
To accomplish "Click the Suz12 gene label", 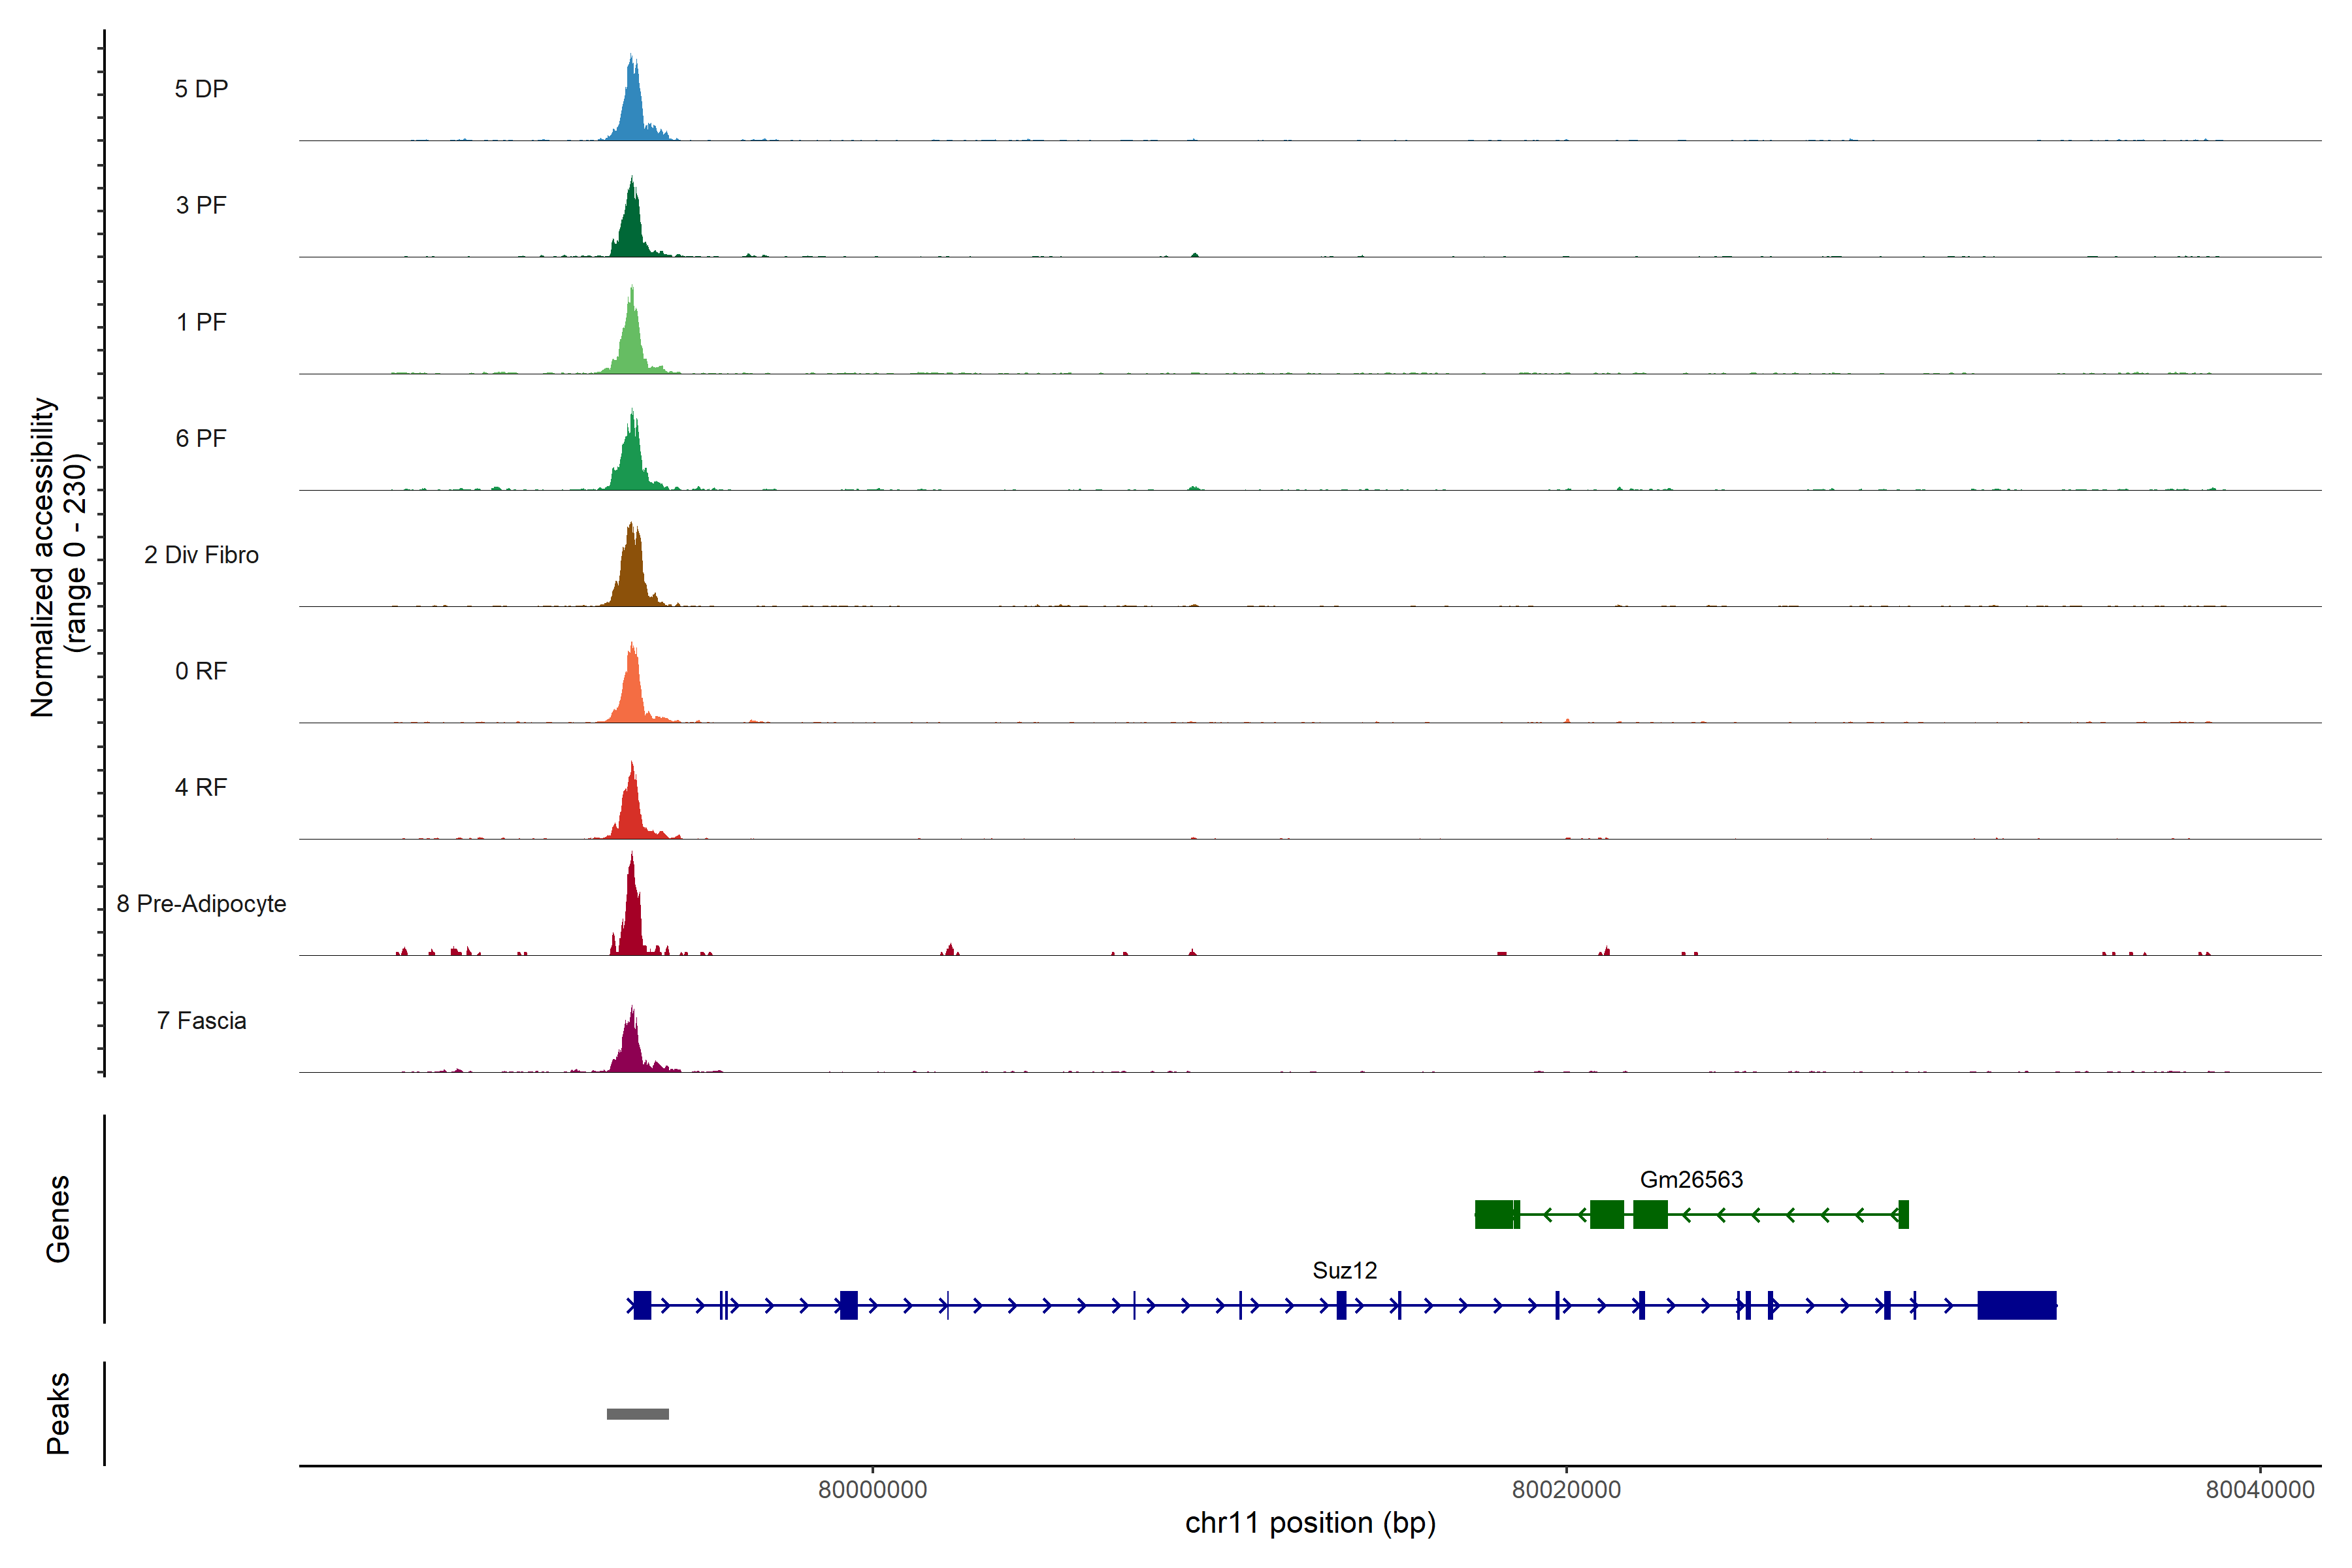I will [x=1344, y=1270].
